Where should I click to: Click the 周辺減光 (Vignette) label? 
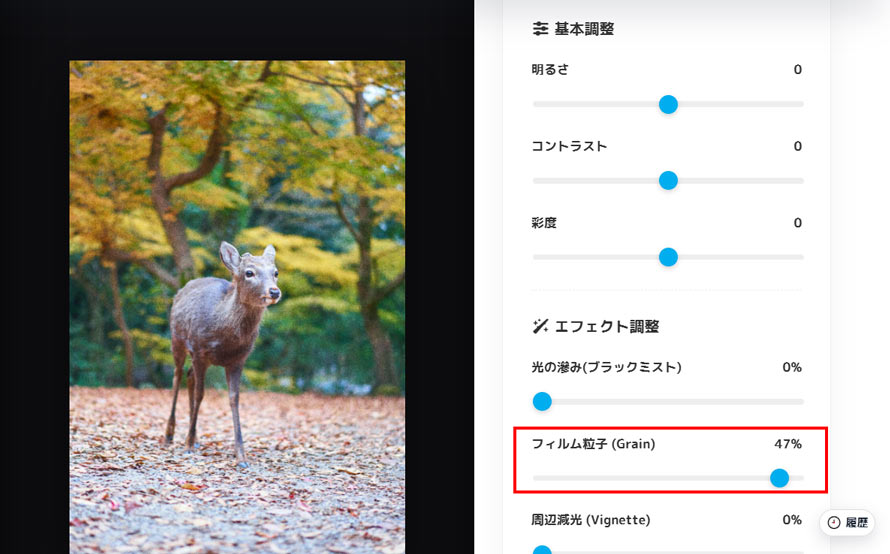coord(591,520)
